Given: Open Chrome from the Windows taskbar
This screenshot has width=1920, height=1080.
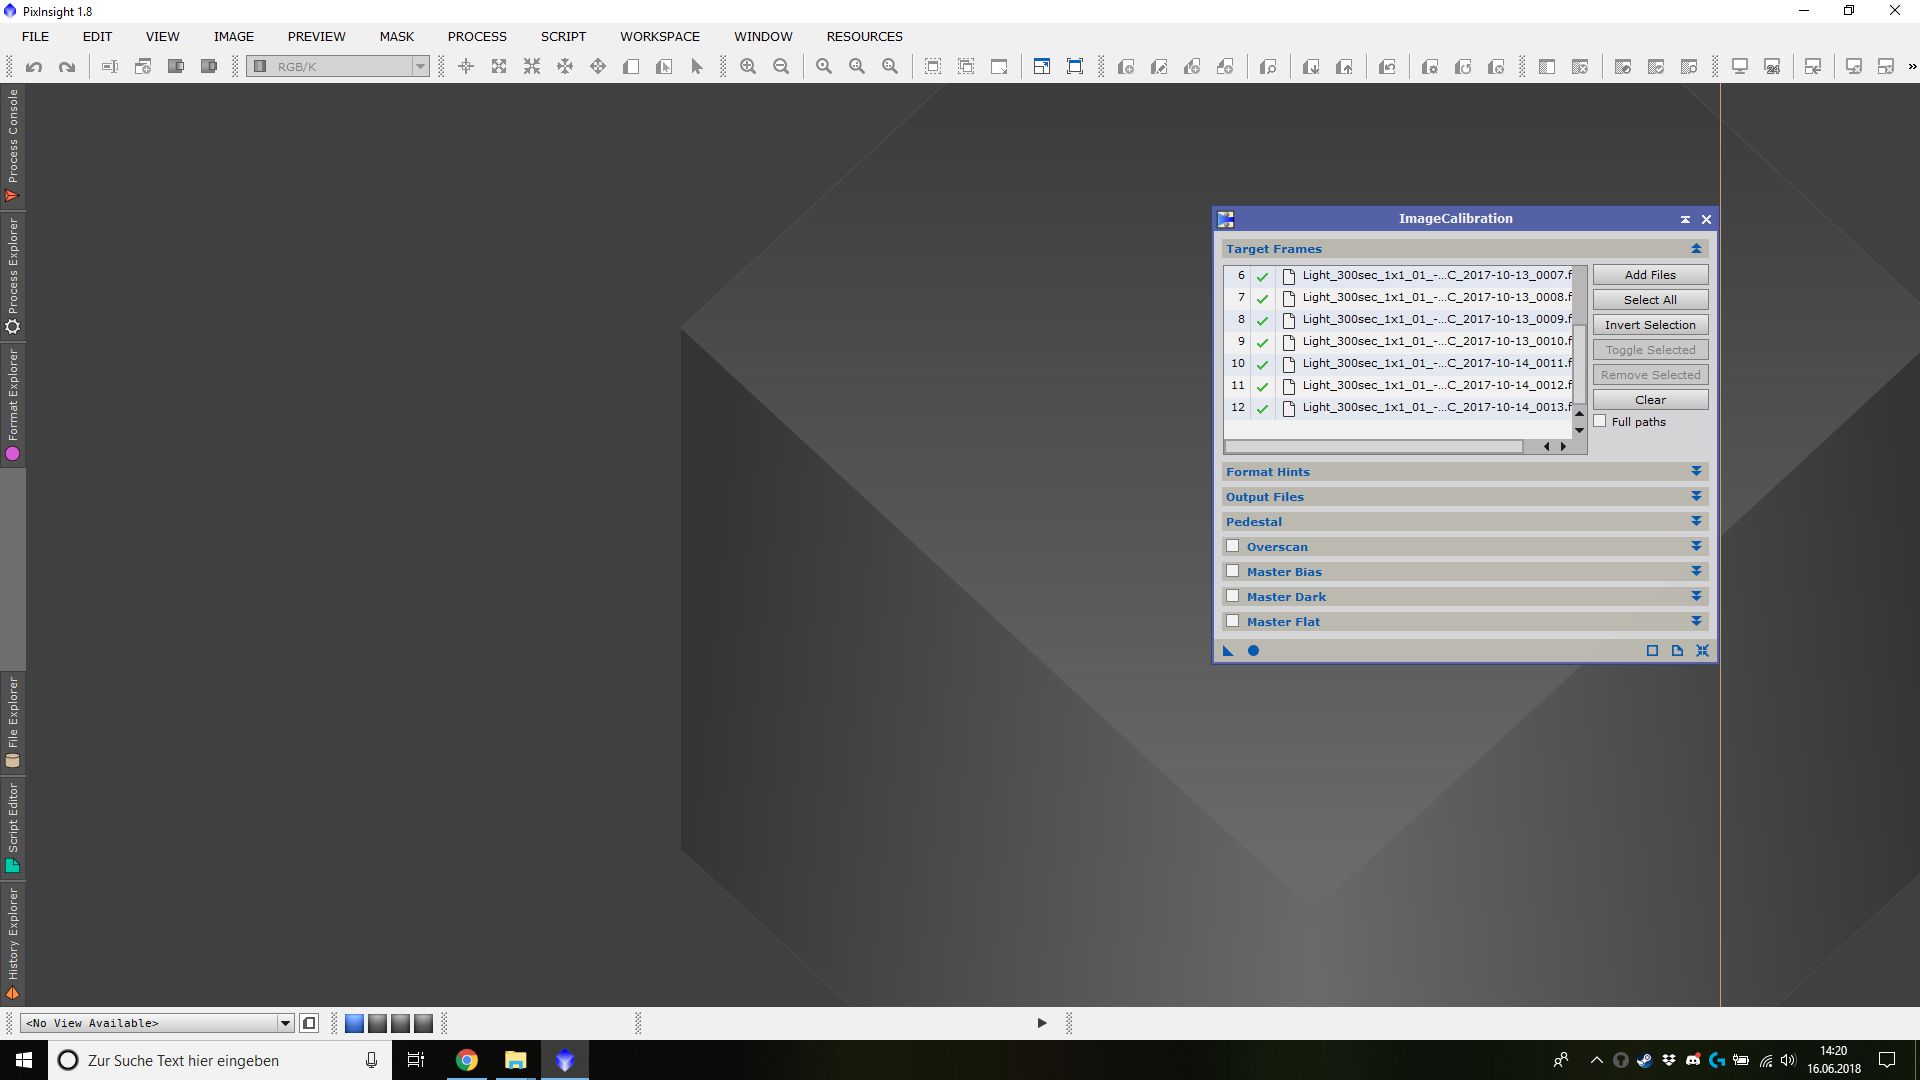Looking at the screenshot, I should [467, 1060].
